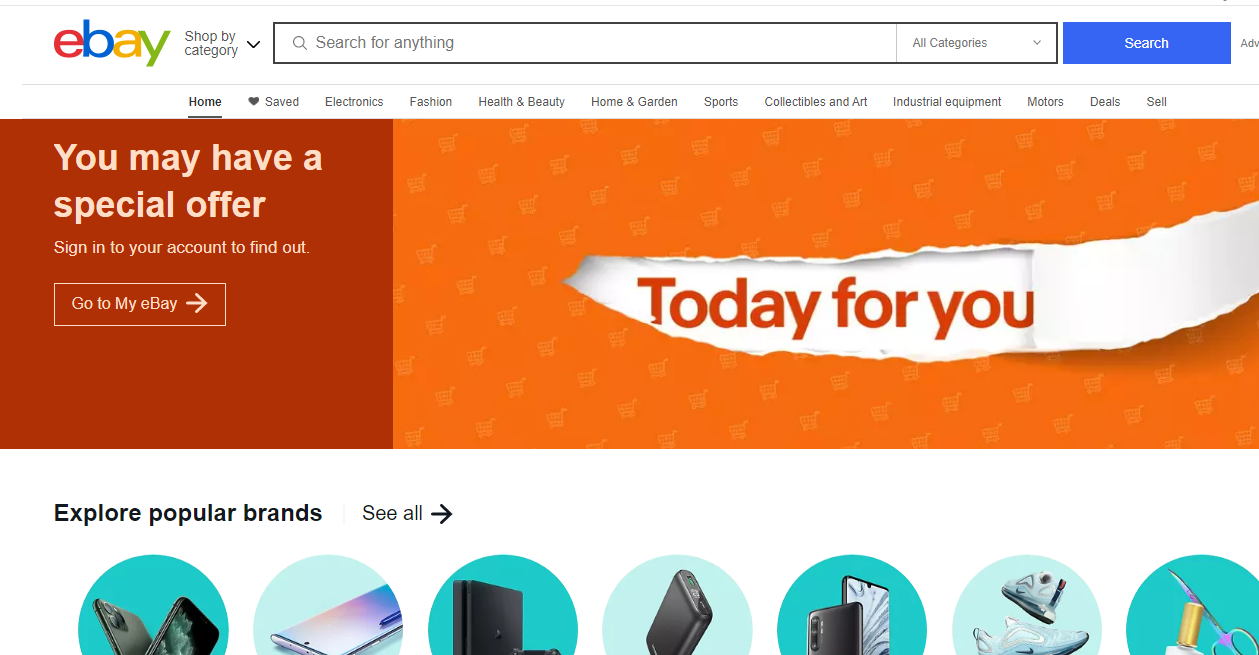Screen dimensions: 1259x655
Task: Click the arrow icon beside See all
Action: click(x=442, y=514)
